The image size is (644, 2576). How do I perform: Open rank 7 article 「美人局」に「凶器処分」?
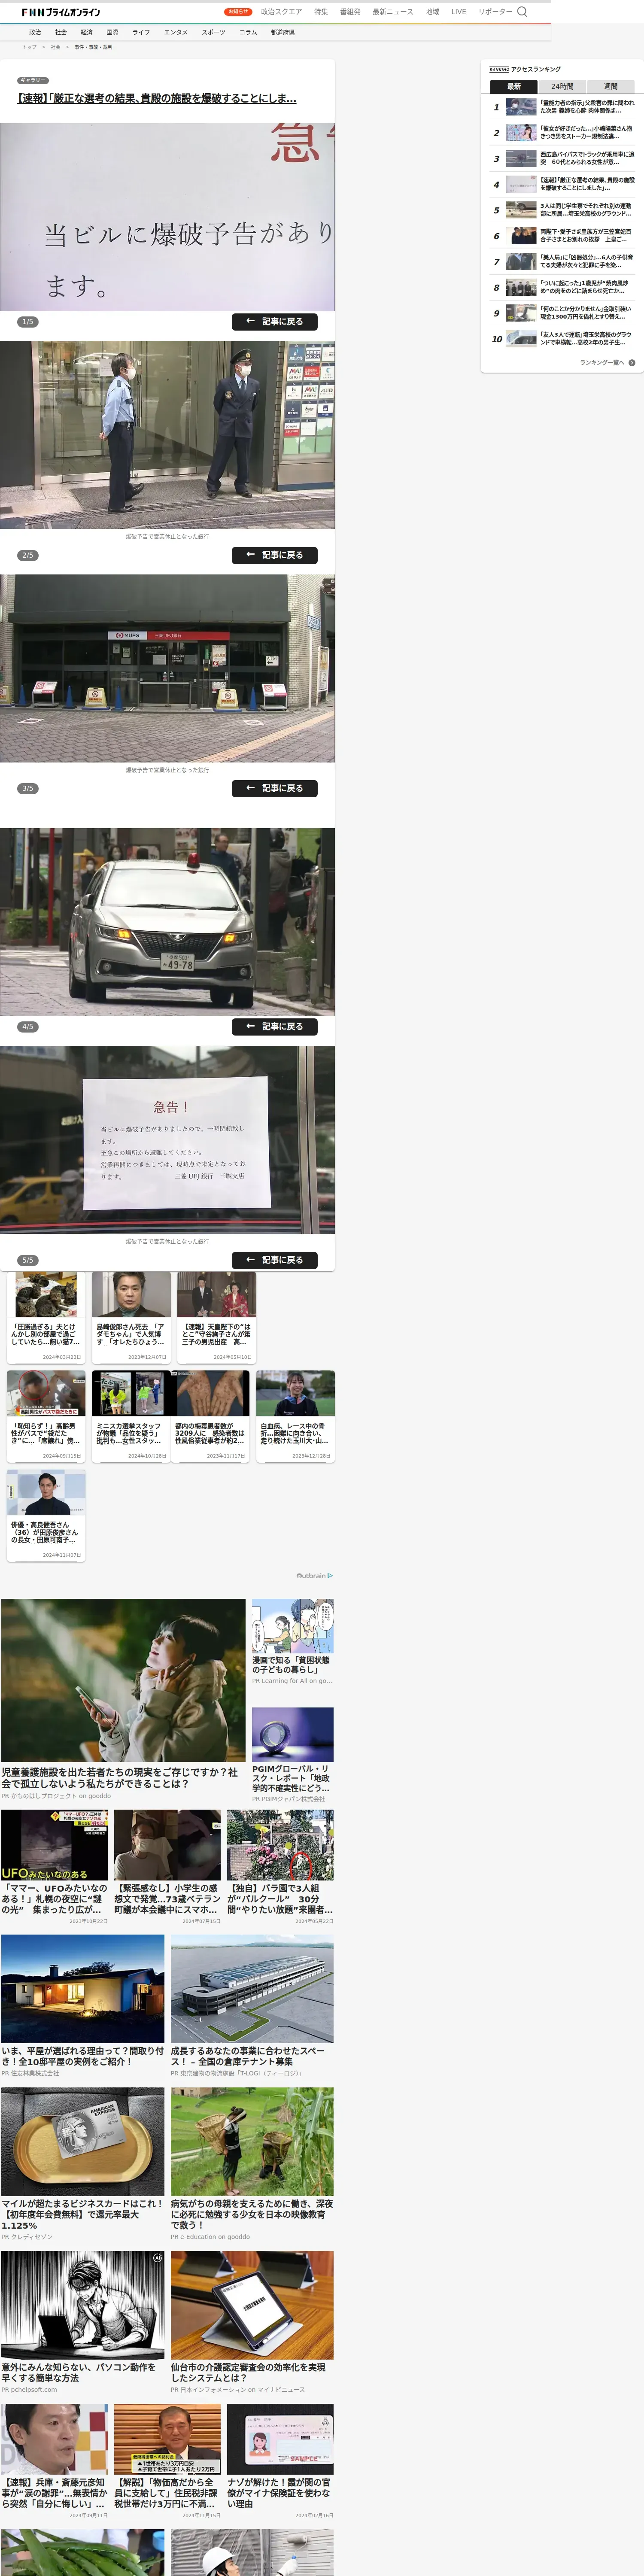tap(563, 262)
